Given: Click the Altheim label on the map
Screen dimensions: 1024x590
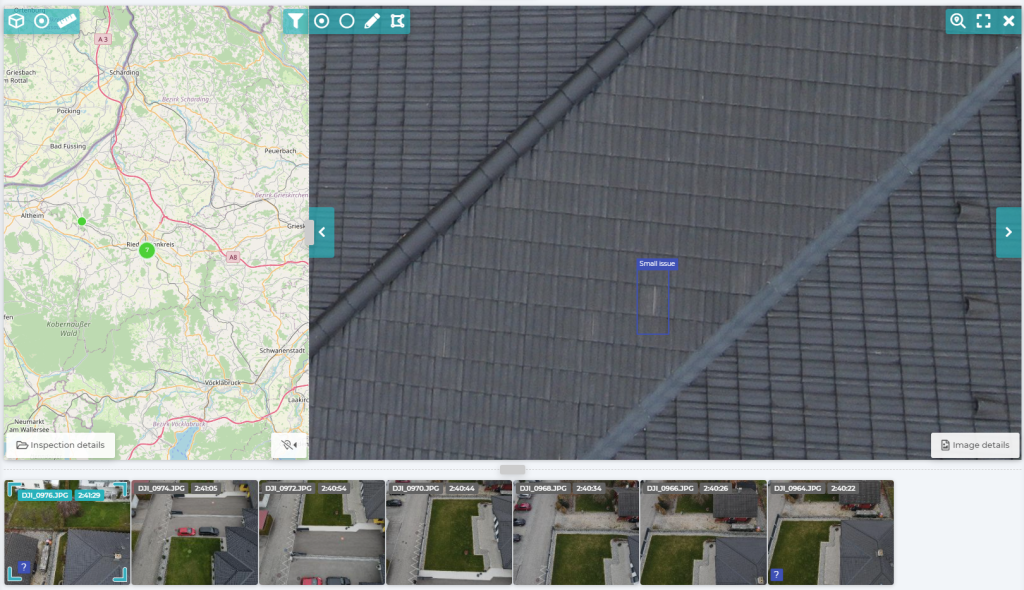Looking at the screenshot, I should 33,216.
